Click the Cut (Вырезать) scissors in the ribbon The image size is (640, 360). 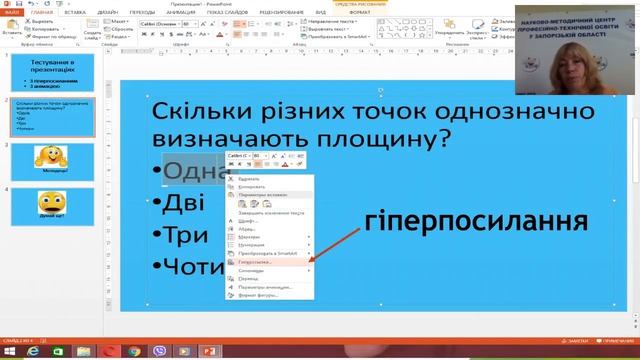pyautogui.click(x=28, y=21)
